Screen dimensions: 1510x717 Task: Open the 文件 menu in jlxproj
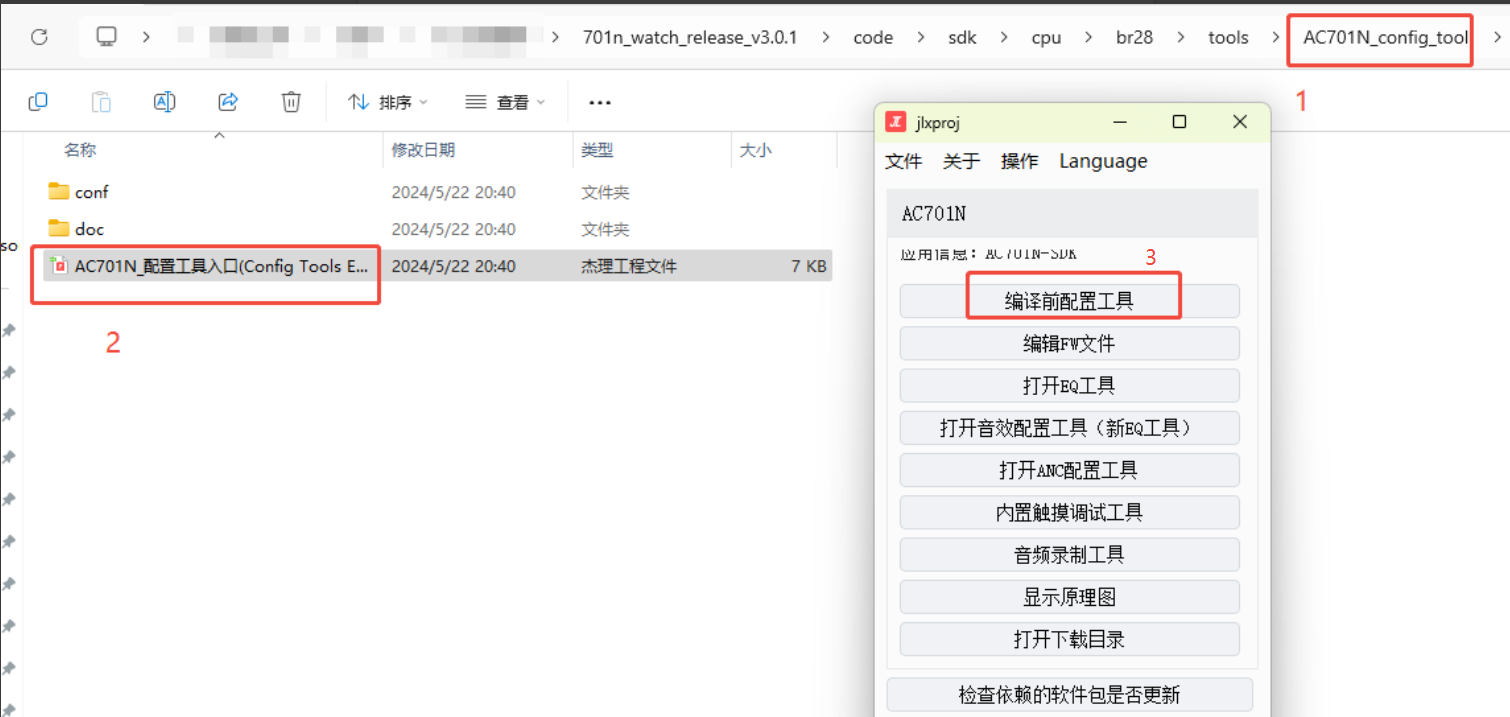(904, 161)
